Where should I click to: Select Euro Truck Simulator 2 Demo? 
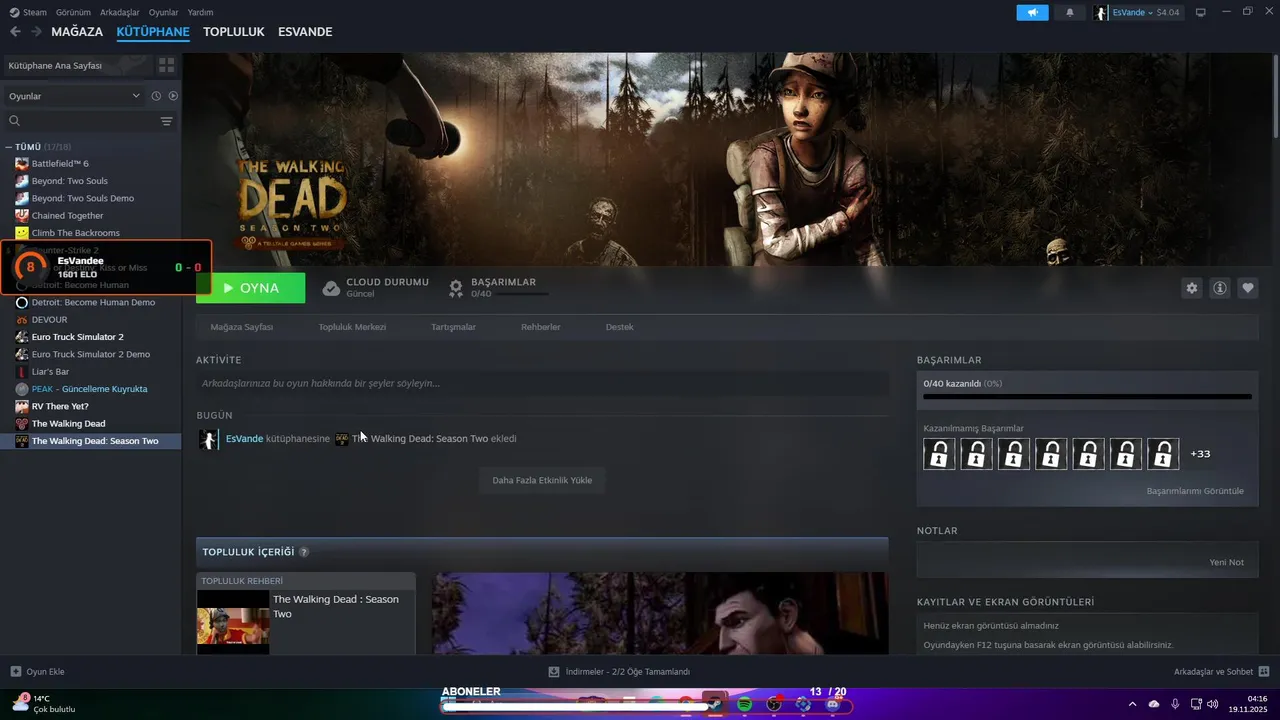[x=90, y=354]
